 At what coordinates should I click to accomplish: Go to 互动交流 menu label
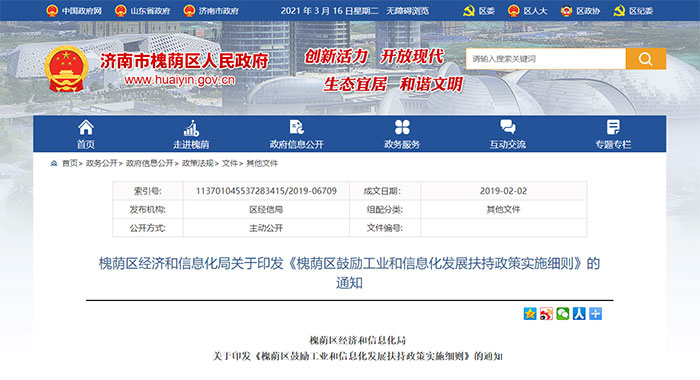coord(508,144)
